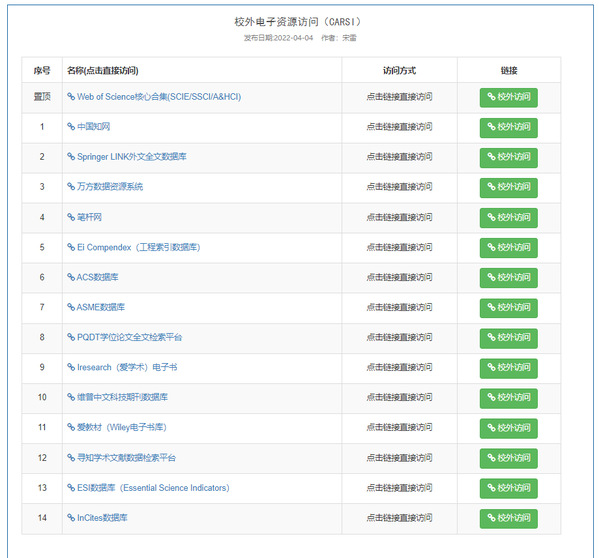Click the chain icon beside 笔杆网
This screenshot has height=558, width=599.
coord(71,217)
